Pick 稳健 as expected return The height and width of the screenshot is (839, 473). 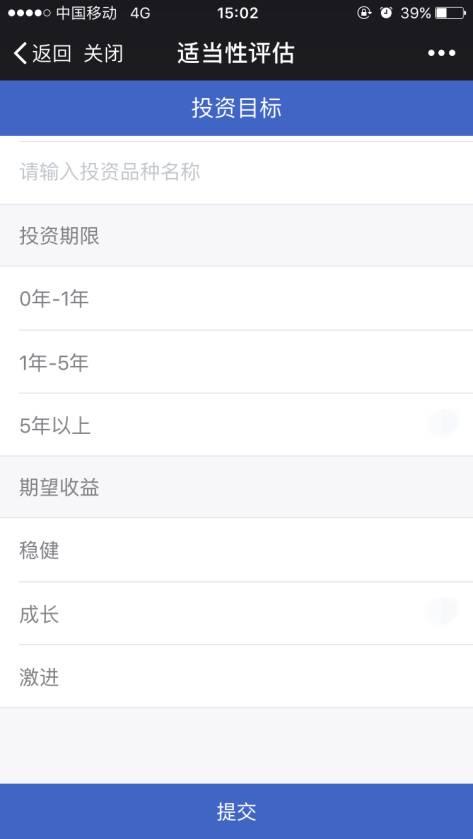pyautogui.click(x=236, y=550)
